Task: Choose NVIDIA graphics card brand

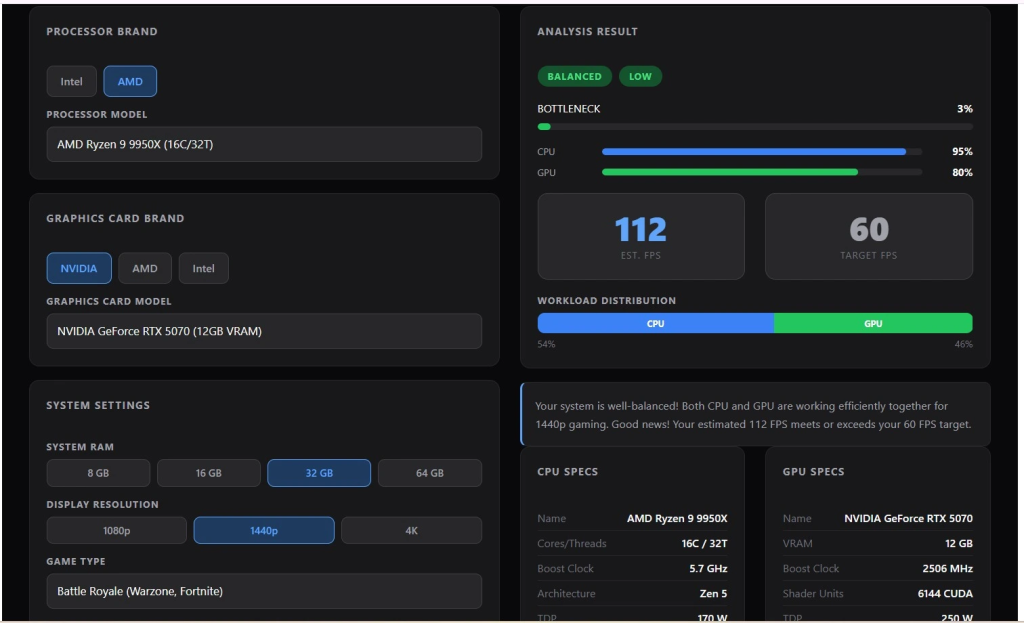Action: [79, 268]
